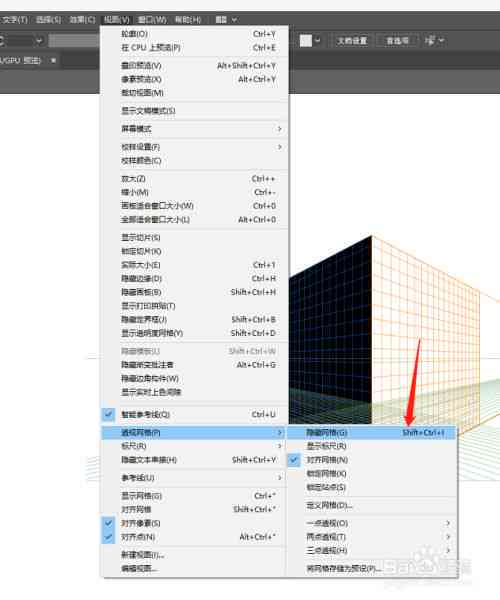Choose 隐藏边角构件(W) corner widget entry
This screenshot has width=500, height=600.
point(194,378)
